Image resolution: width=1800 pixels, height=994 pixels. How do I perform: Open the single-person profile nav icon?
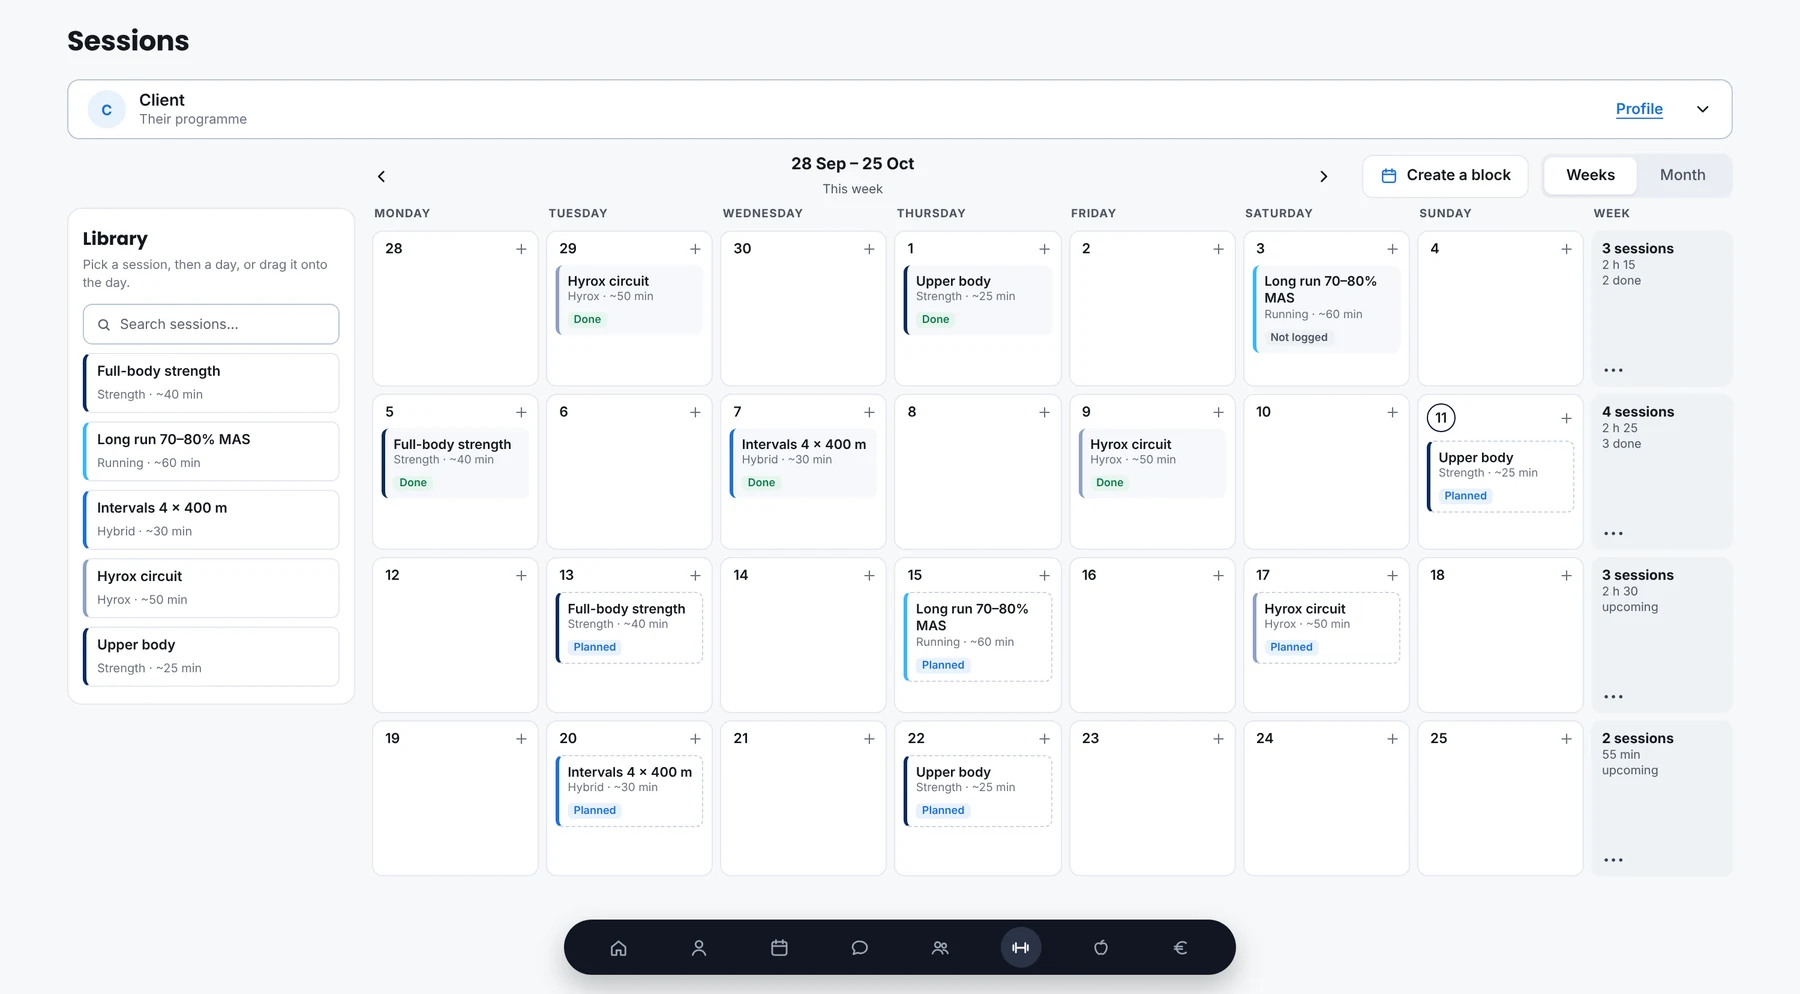click(x=699, y=948)
